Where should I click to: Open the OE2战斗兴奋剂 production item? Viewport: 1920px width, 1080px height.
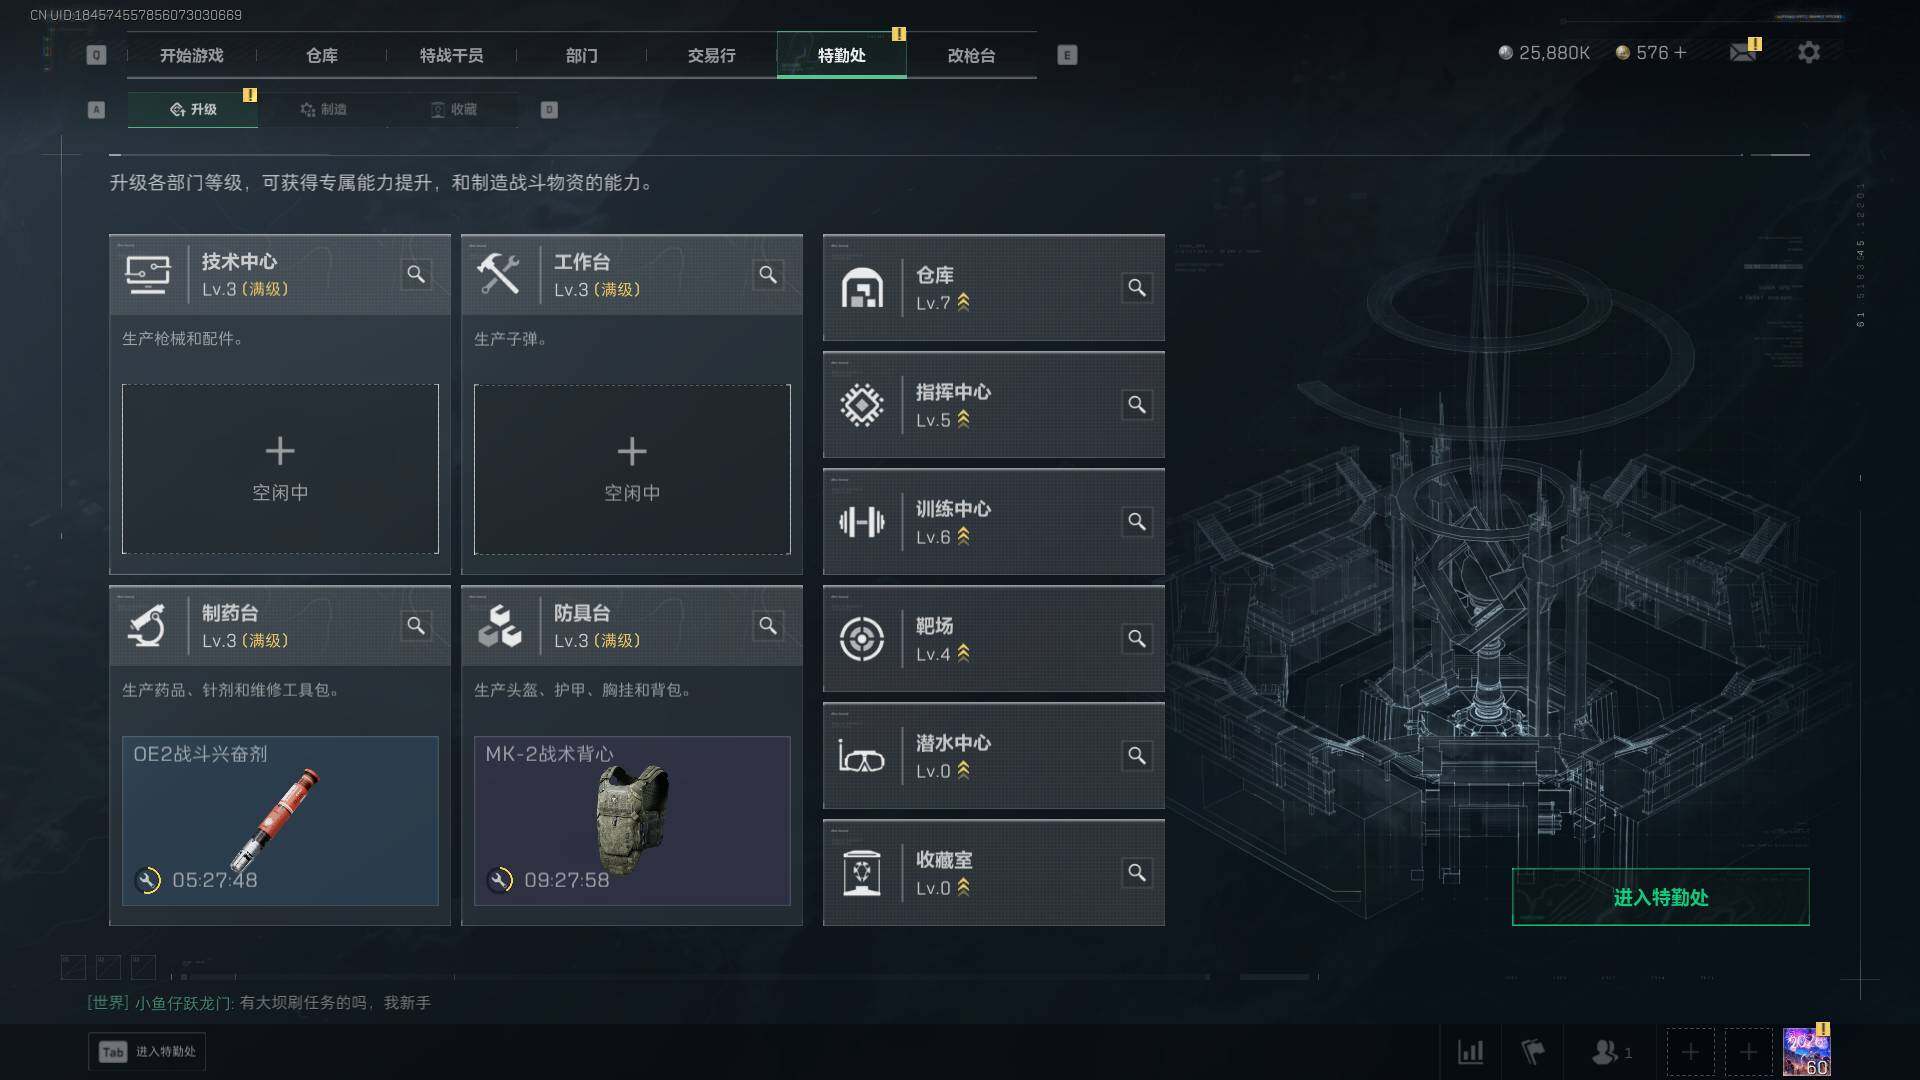(280, 821)
